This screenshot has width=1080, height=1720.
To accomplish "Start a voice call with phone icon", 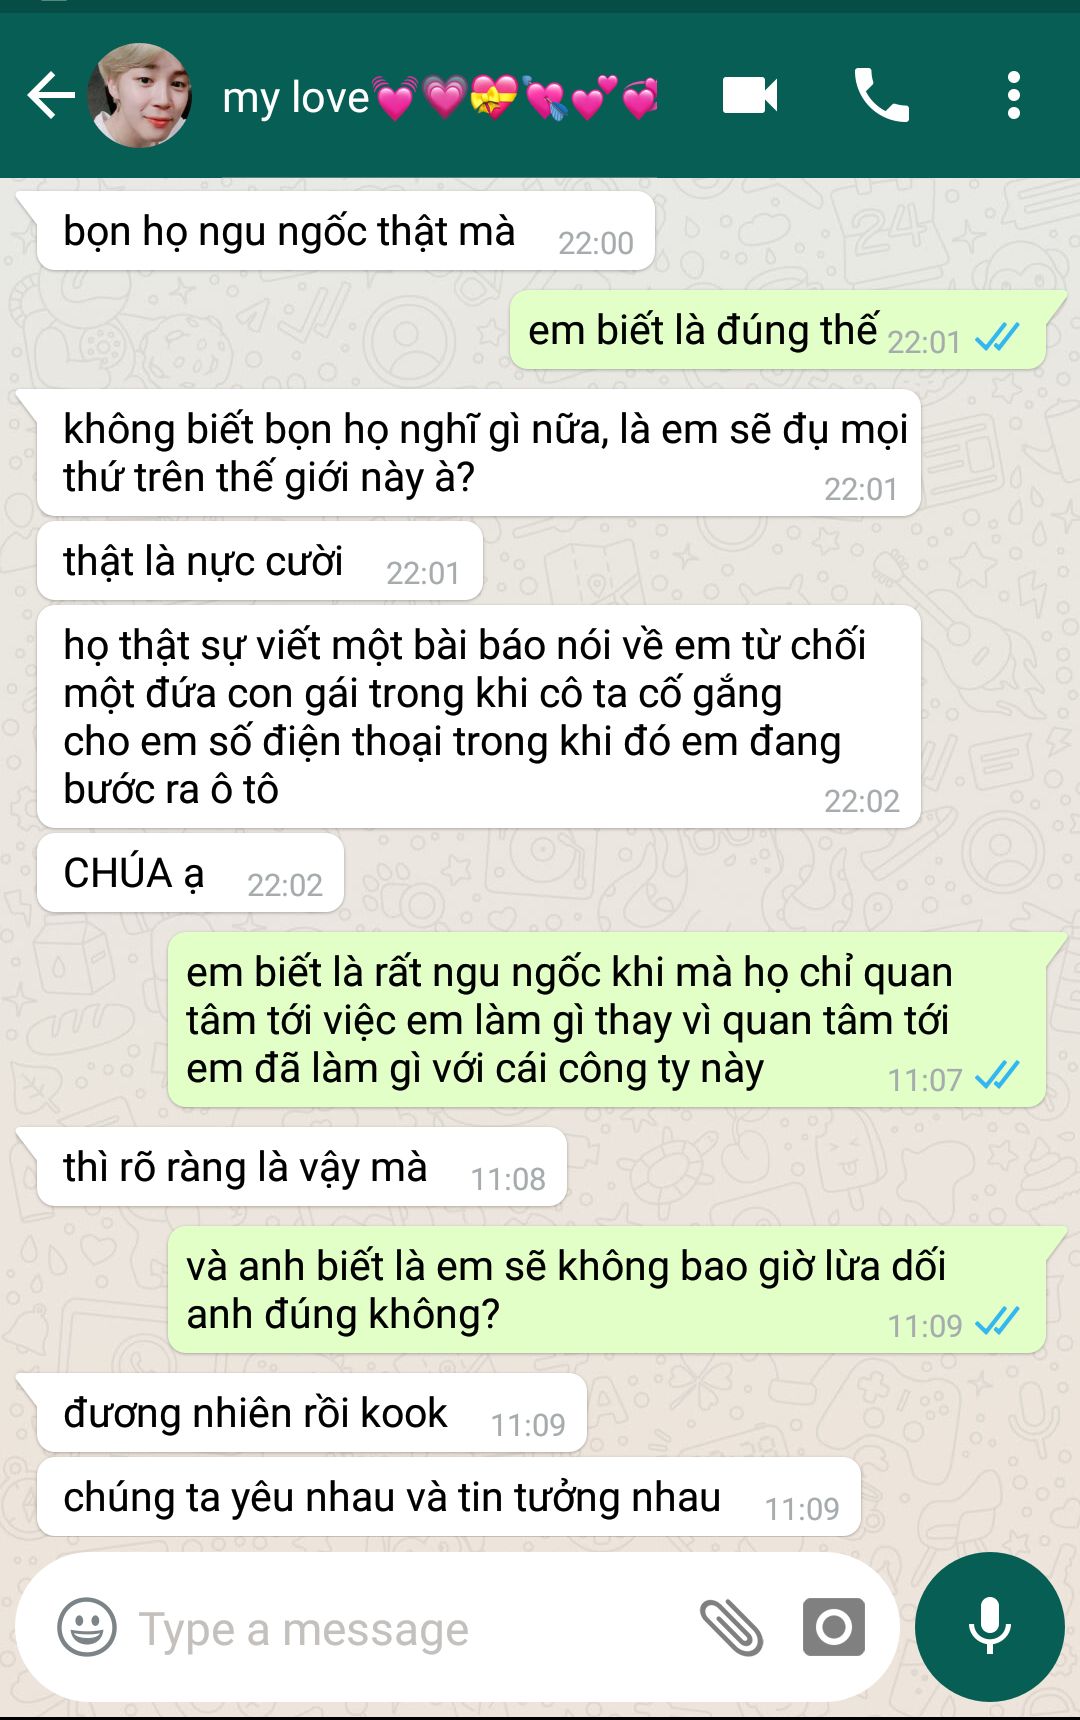I will pos(881,96).
